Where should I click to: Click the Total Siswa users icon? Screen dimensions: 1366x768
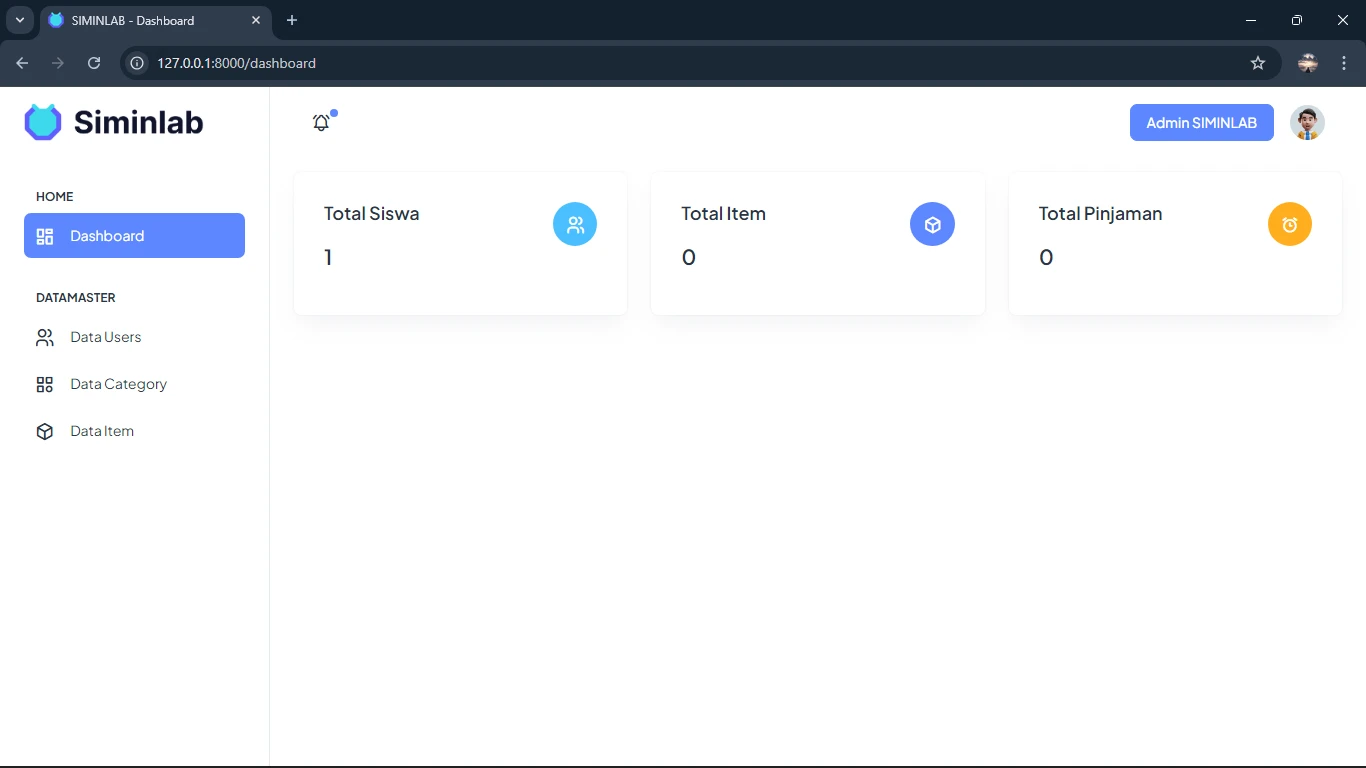(575, 225)
